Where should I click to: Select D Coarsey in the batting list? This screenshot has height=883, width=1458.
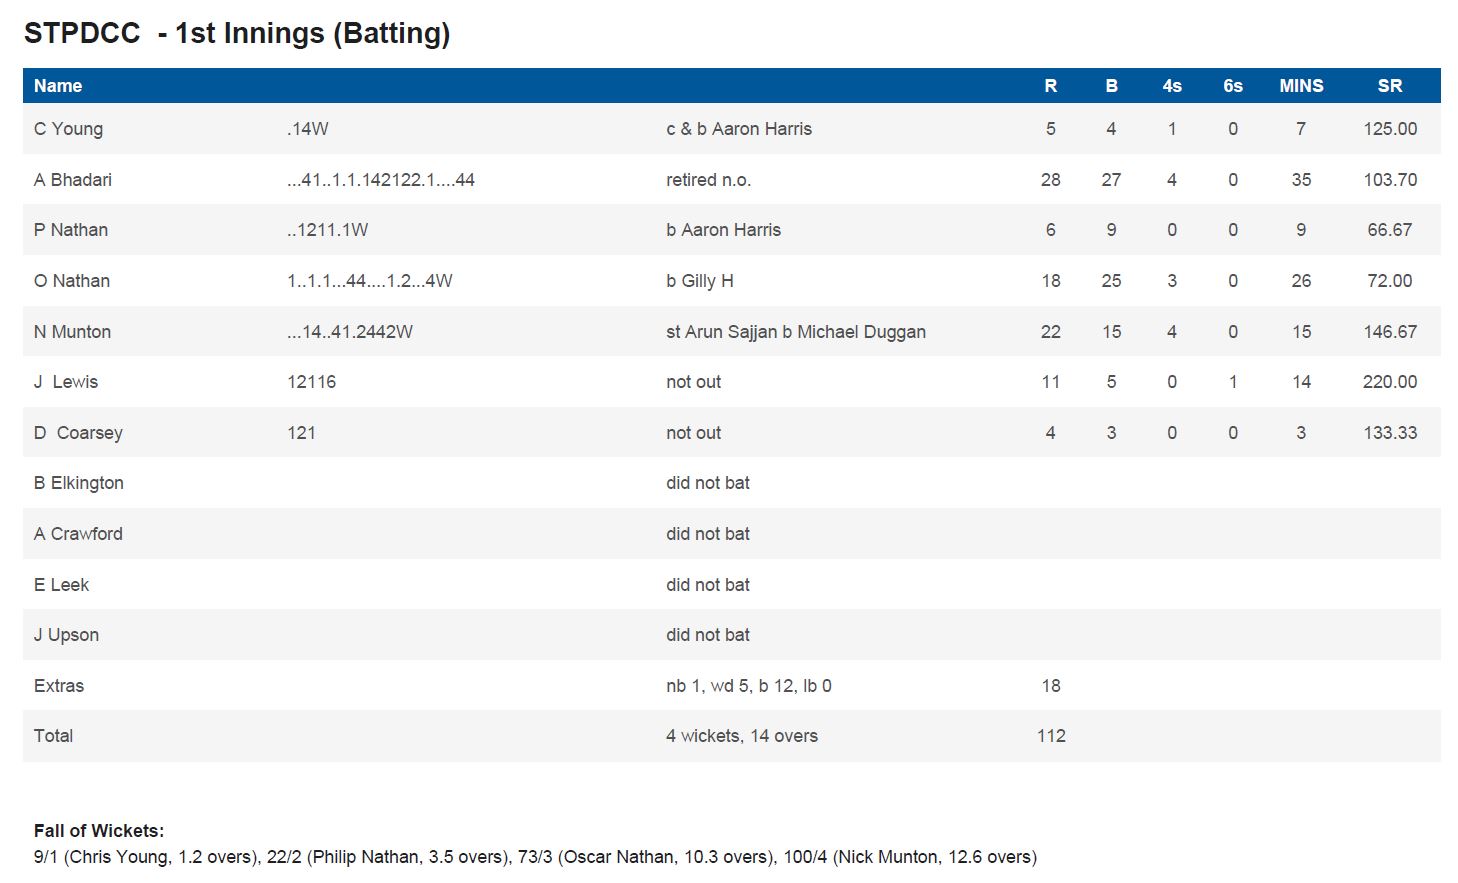78,433
